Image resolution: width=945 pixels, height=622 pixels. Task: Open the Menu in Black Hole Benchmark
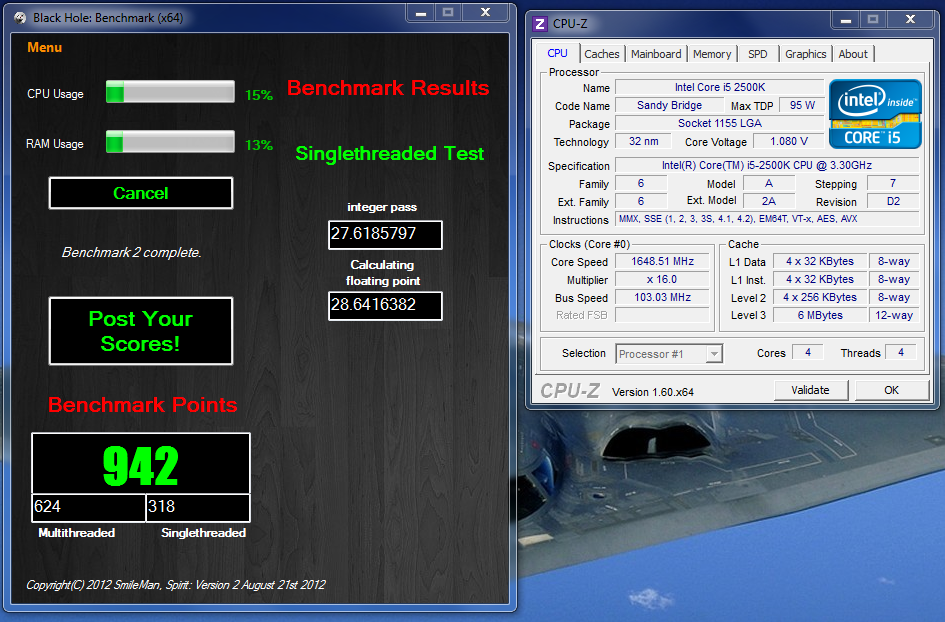[x=45, y=48]
